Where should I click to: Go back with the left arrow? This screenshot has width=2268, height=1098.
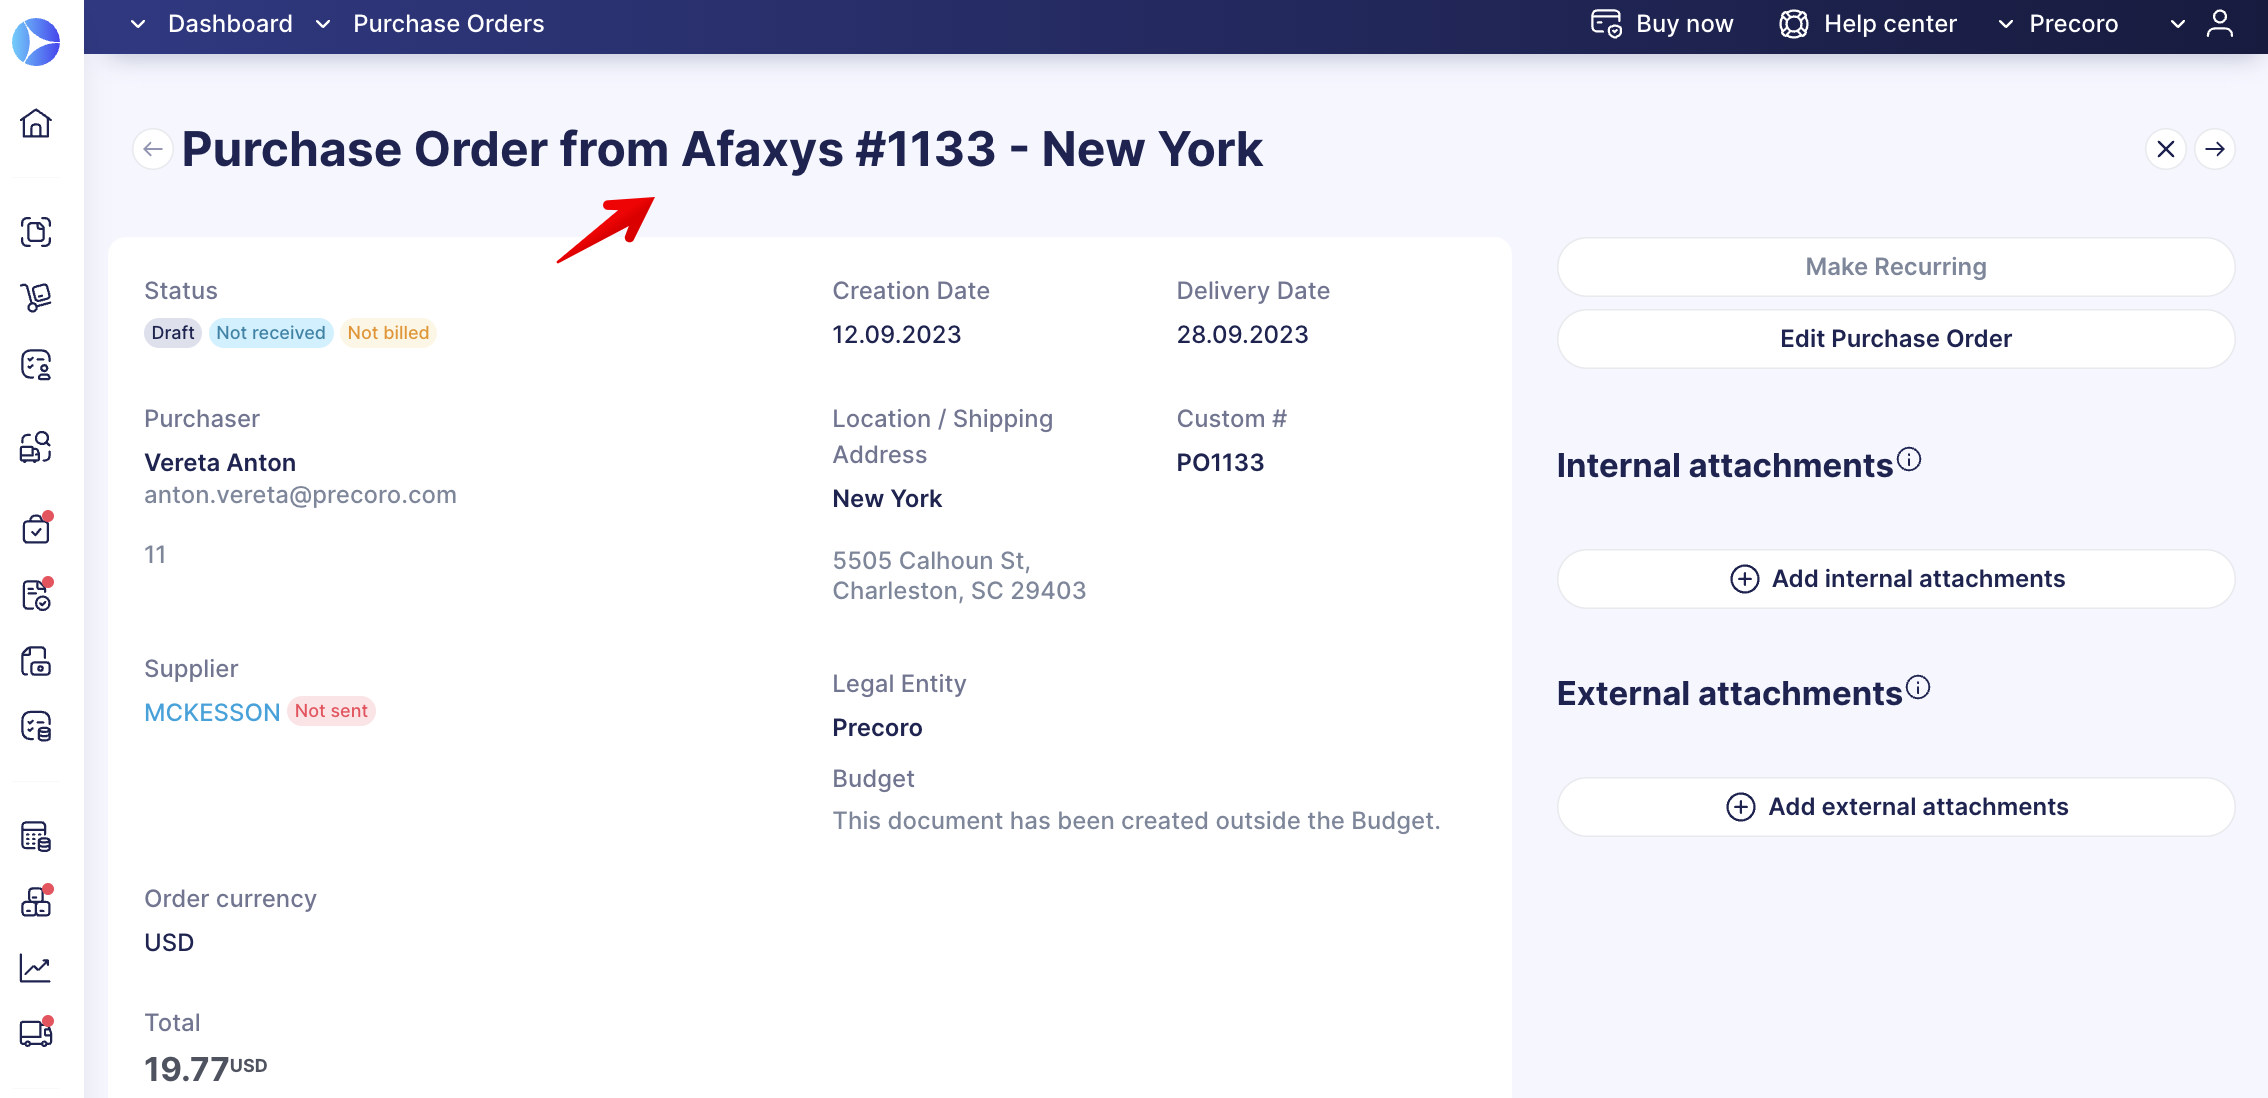click(x=152, y=149)
